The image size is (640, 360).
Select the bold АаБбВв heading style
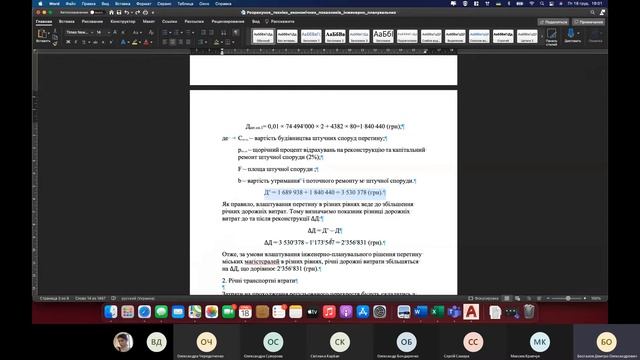coord(335,36)
